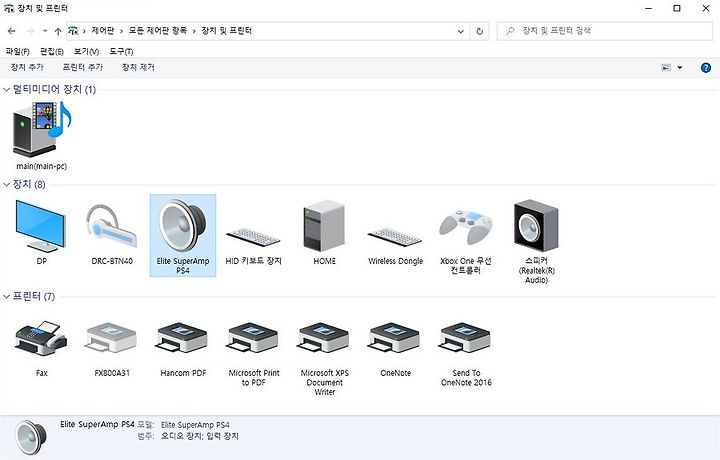Select the Microsoft XPS Document Writer icon
The image size is (720, 460).
point(324,338)
